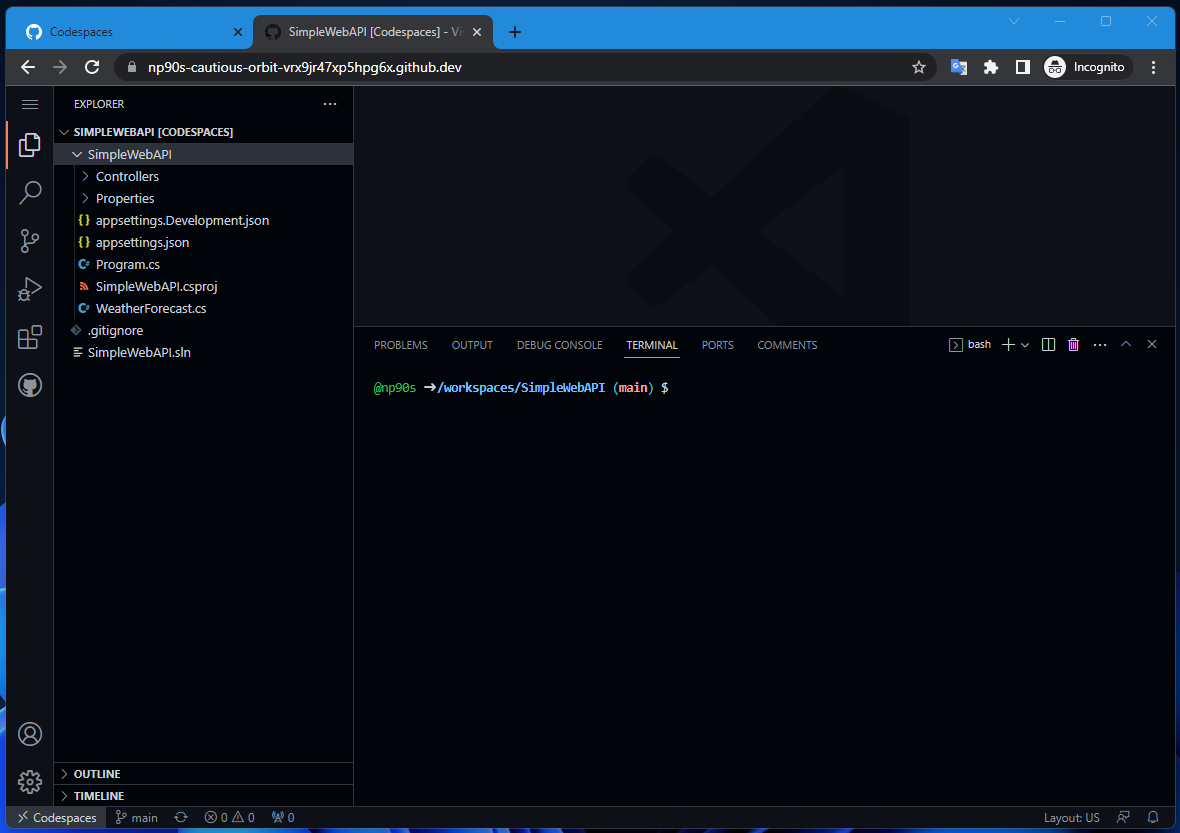Focus the terminal prompt line
Viewport: 1180px width, 833px height.
pyautogui.click(x=521, y=388)
